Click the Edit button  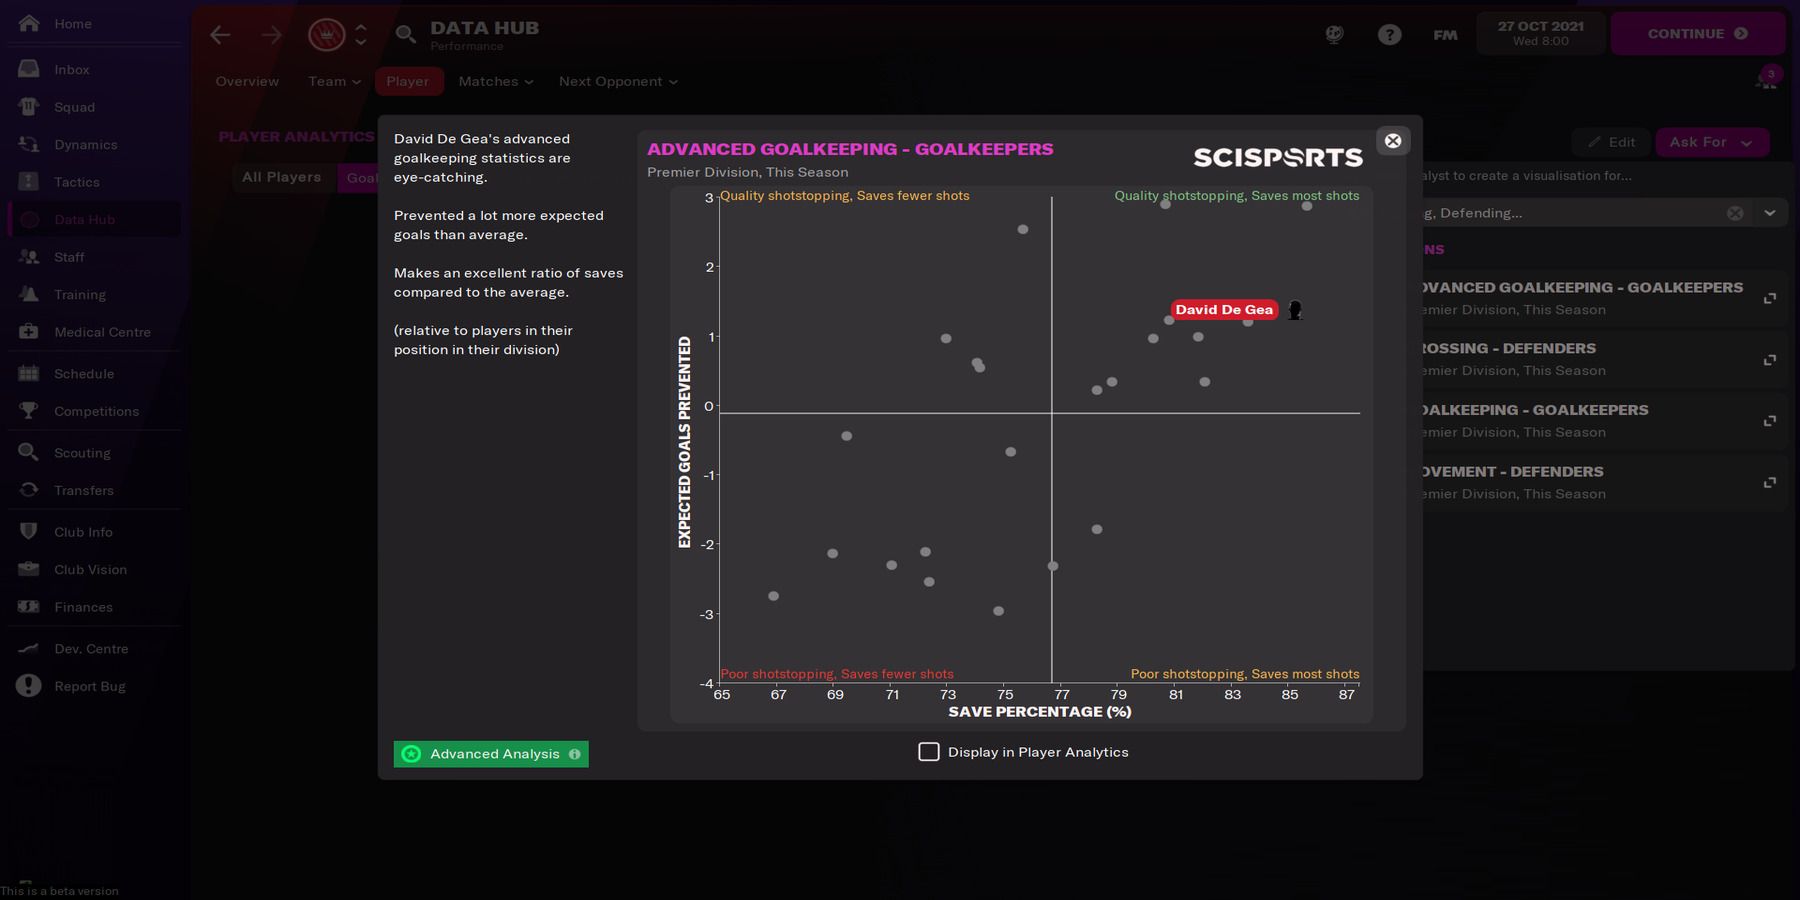tap(1610, 142)
